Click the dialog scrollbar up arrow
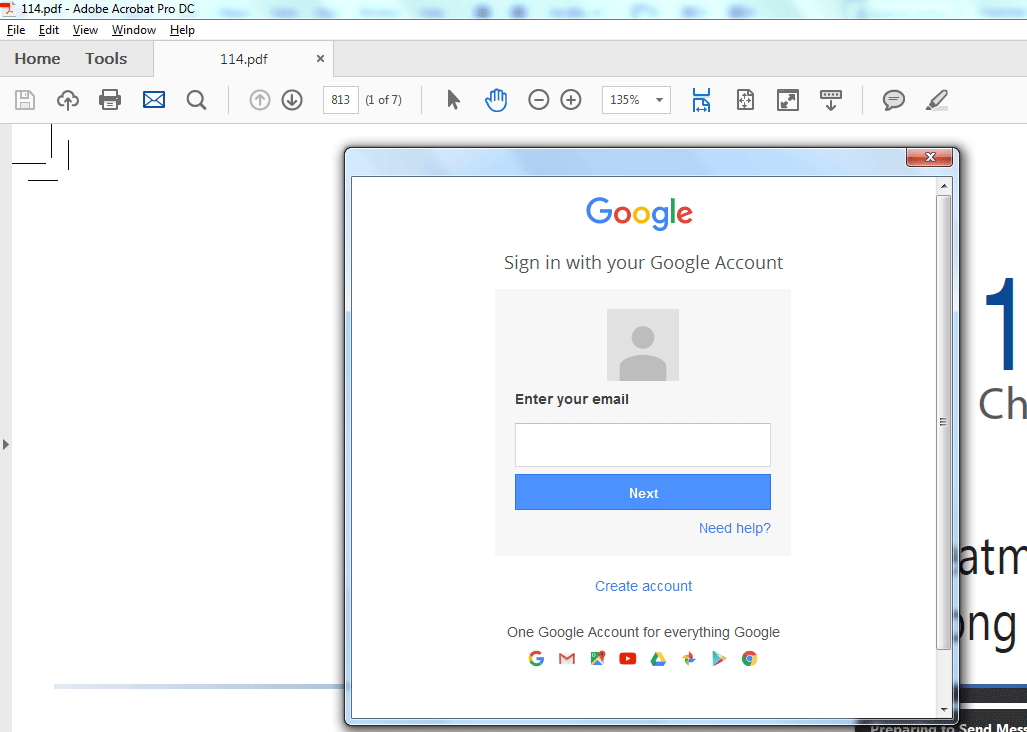 944,186
